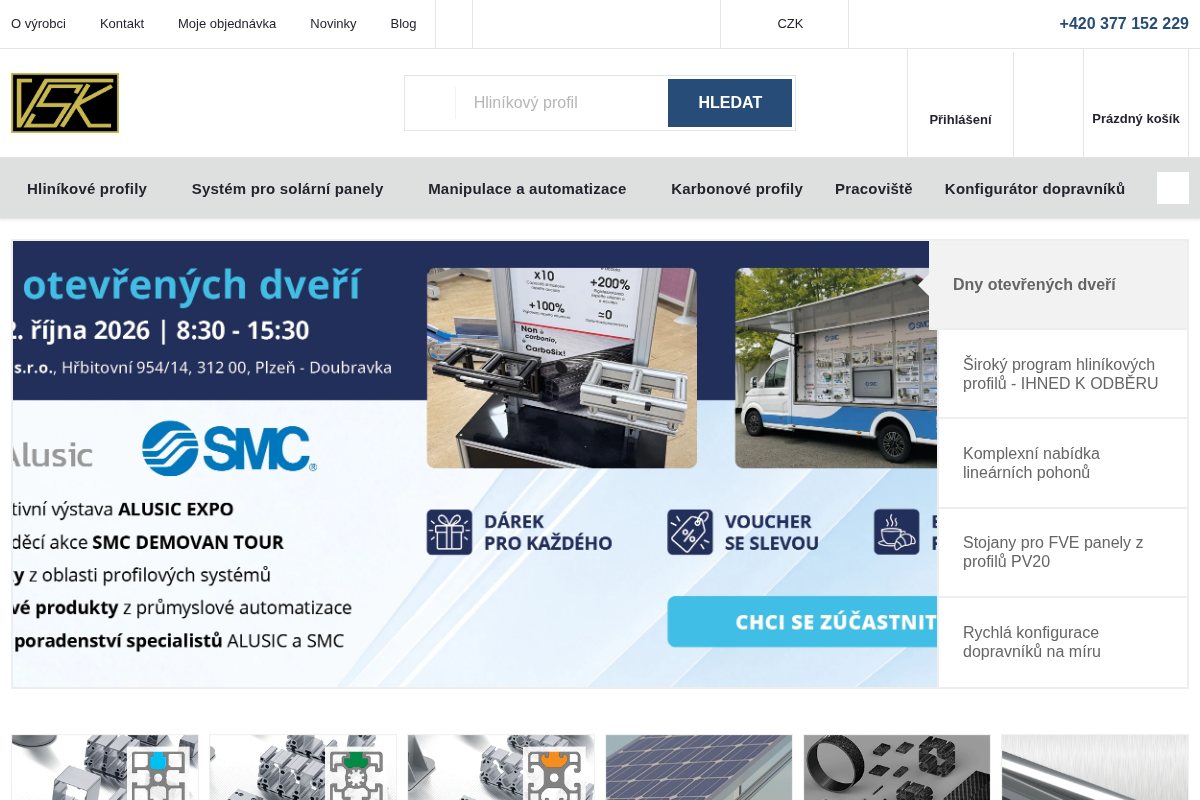Visit the Novinky link
The width and height of the screenshot is (1200, 800).
click(333, 23)
